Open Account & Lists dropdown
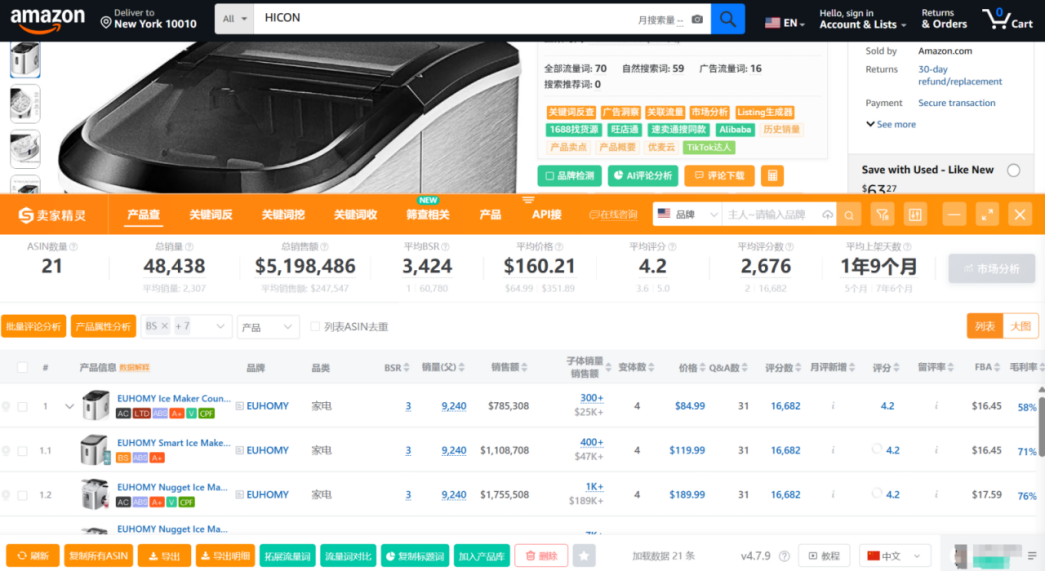Screen dimensions: 1045x572 coord(862,19)
